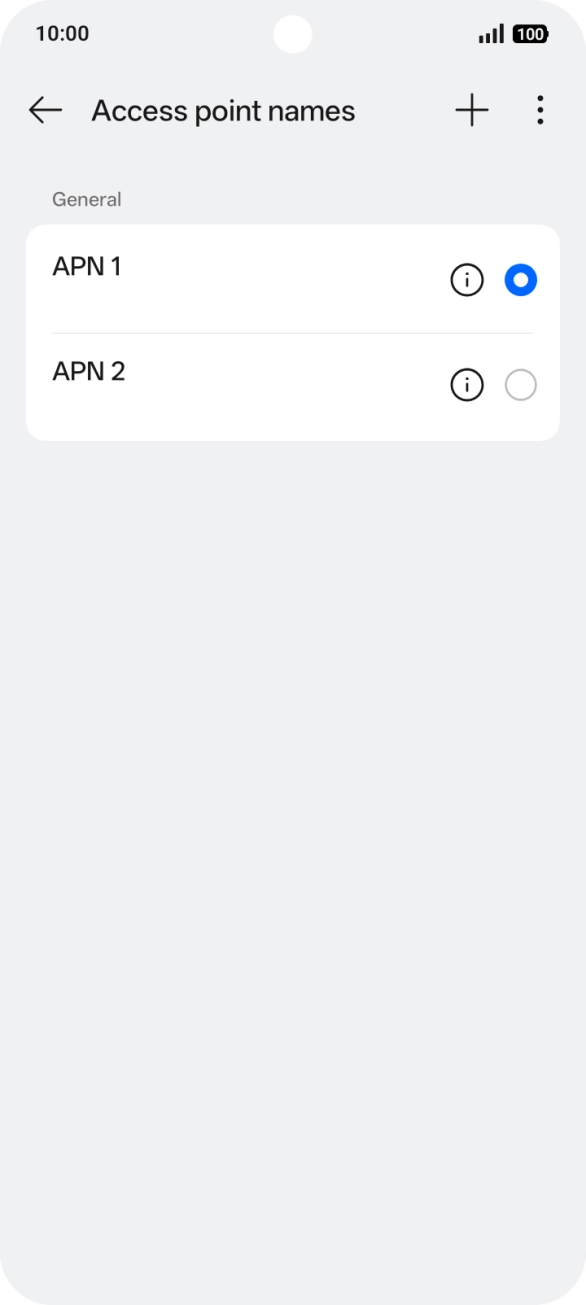
Task: Click the plus icon to create an APN
Action: pyautogui.click(x=469, y=110)
